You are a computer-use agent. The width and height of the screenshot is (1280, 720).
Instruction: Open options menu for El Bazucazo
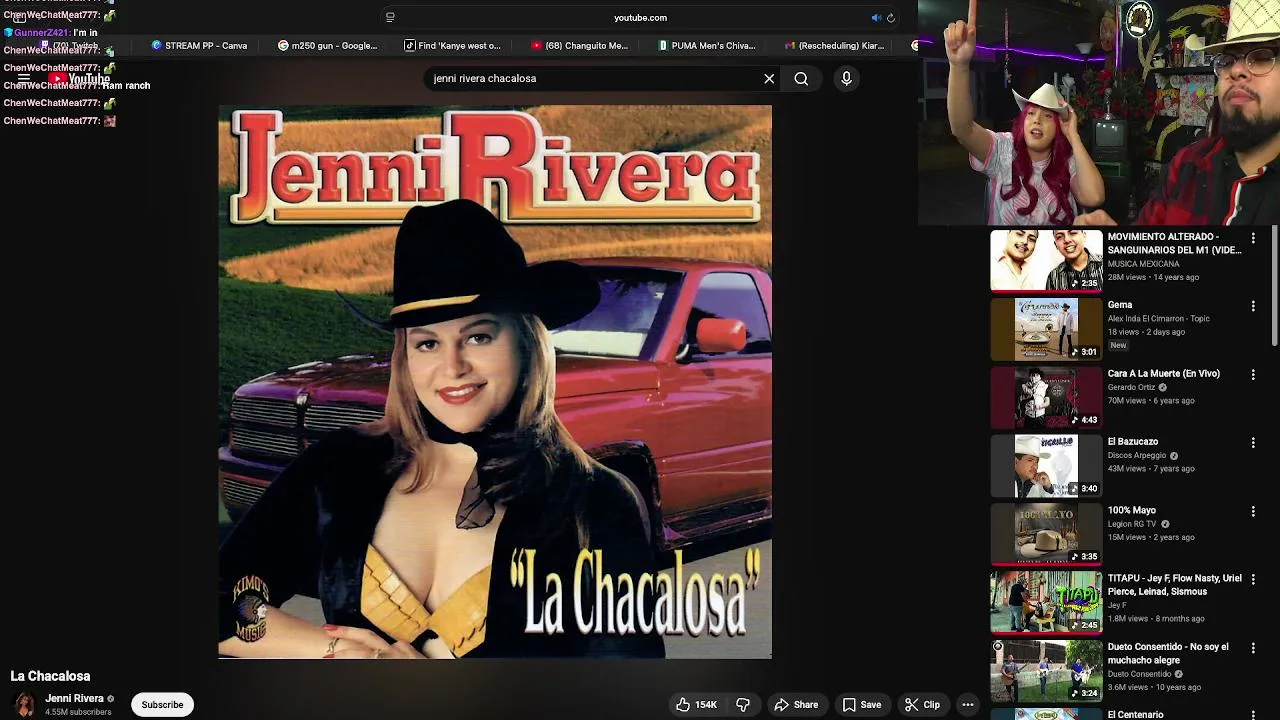(1253, 443)
